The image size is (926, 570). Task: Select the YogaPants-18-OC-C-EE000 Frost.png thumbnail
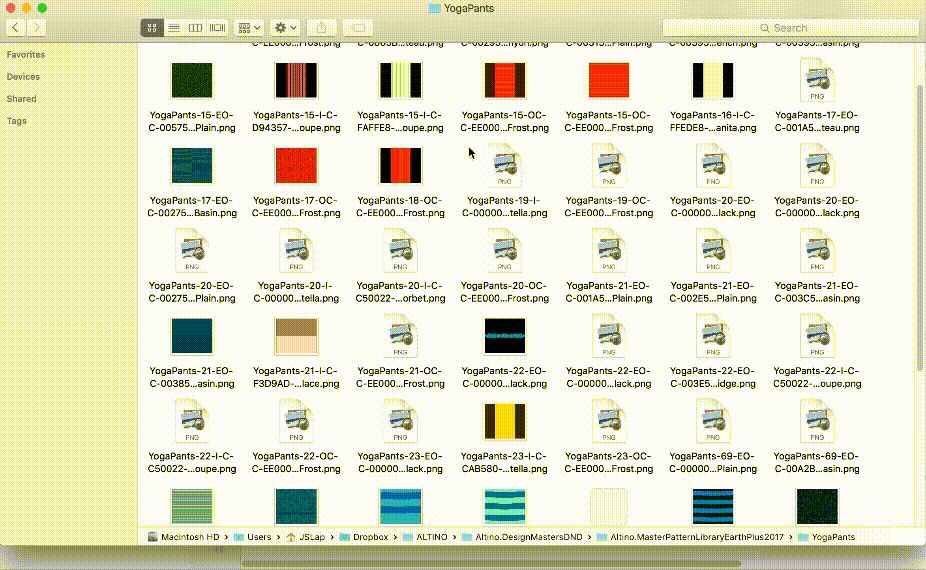(400, 165)
